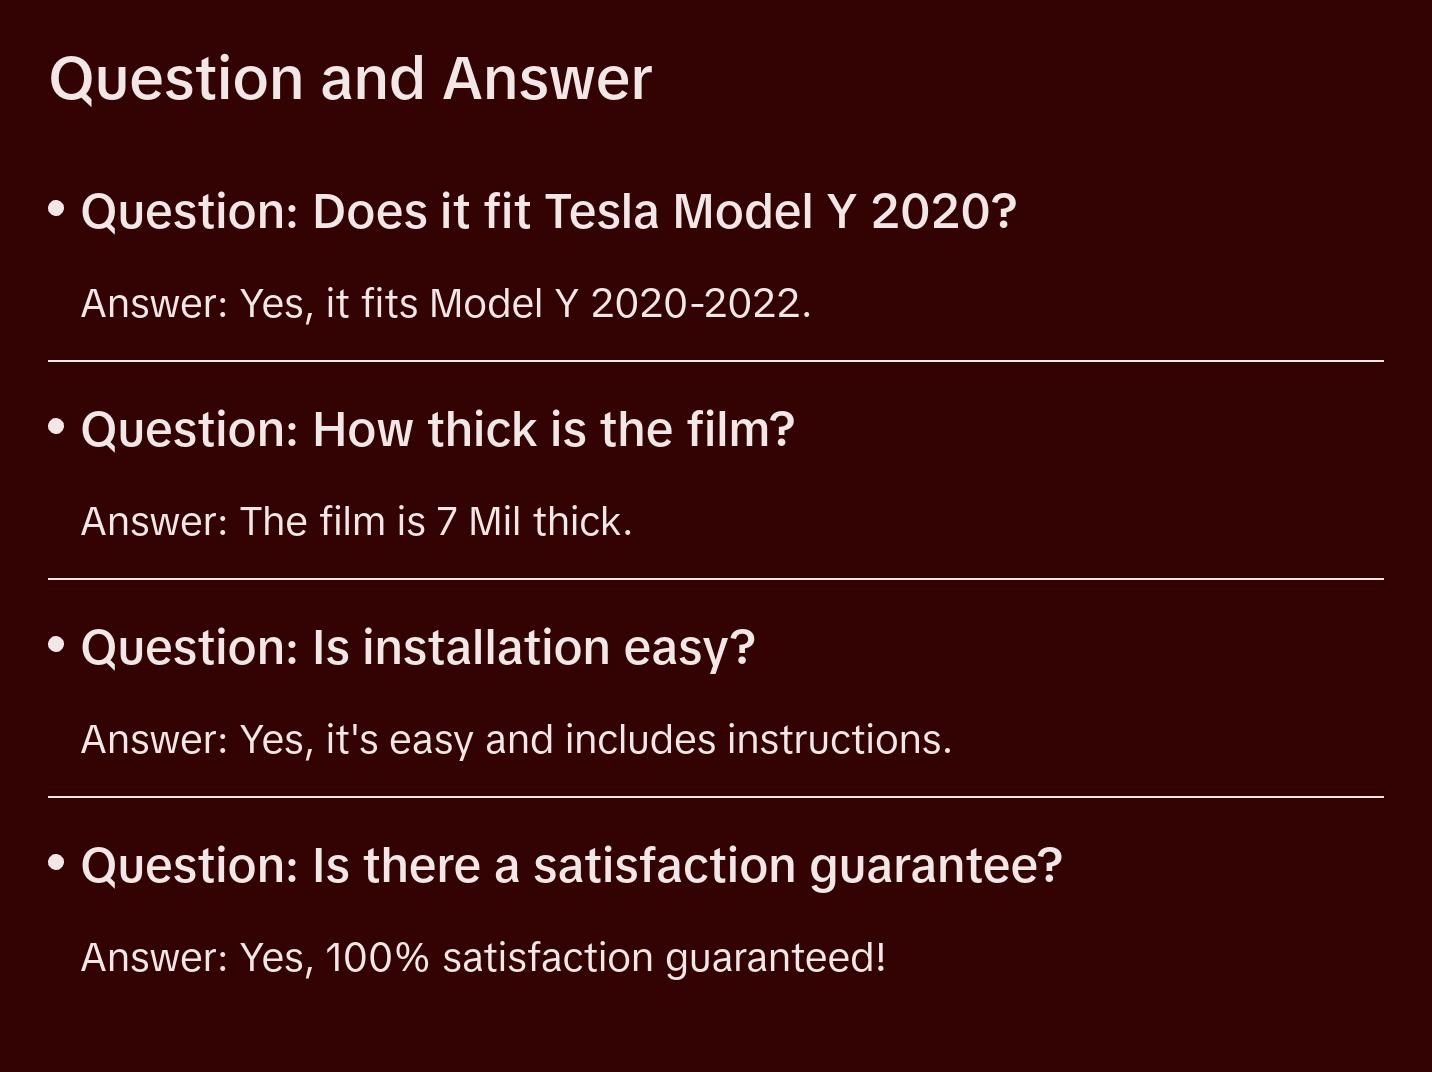Click the answer about easy installation and instructions

click(516, 740)
